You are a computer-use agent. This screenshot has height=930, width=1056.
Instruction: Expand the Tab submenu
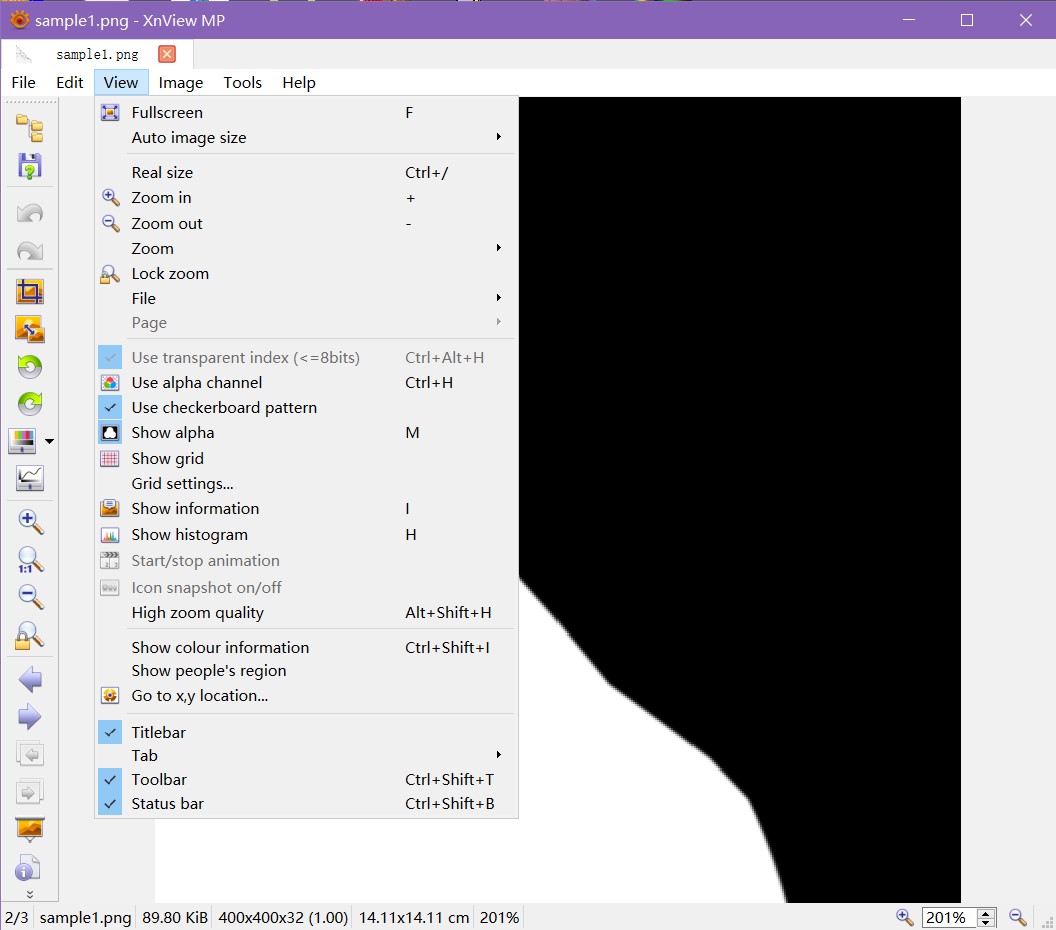tap(306, 756)
